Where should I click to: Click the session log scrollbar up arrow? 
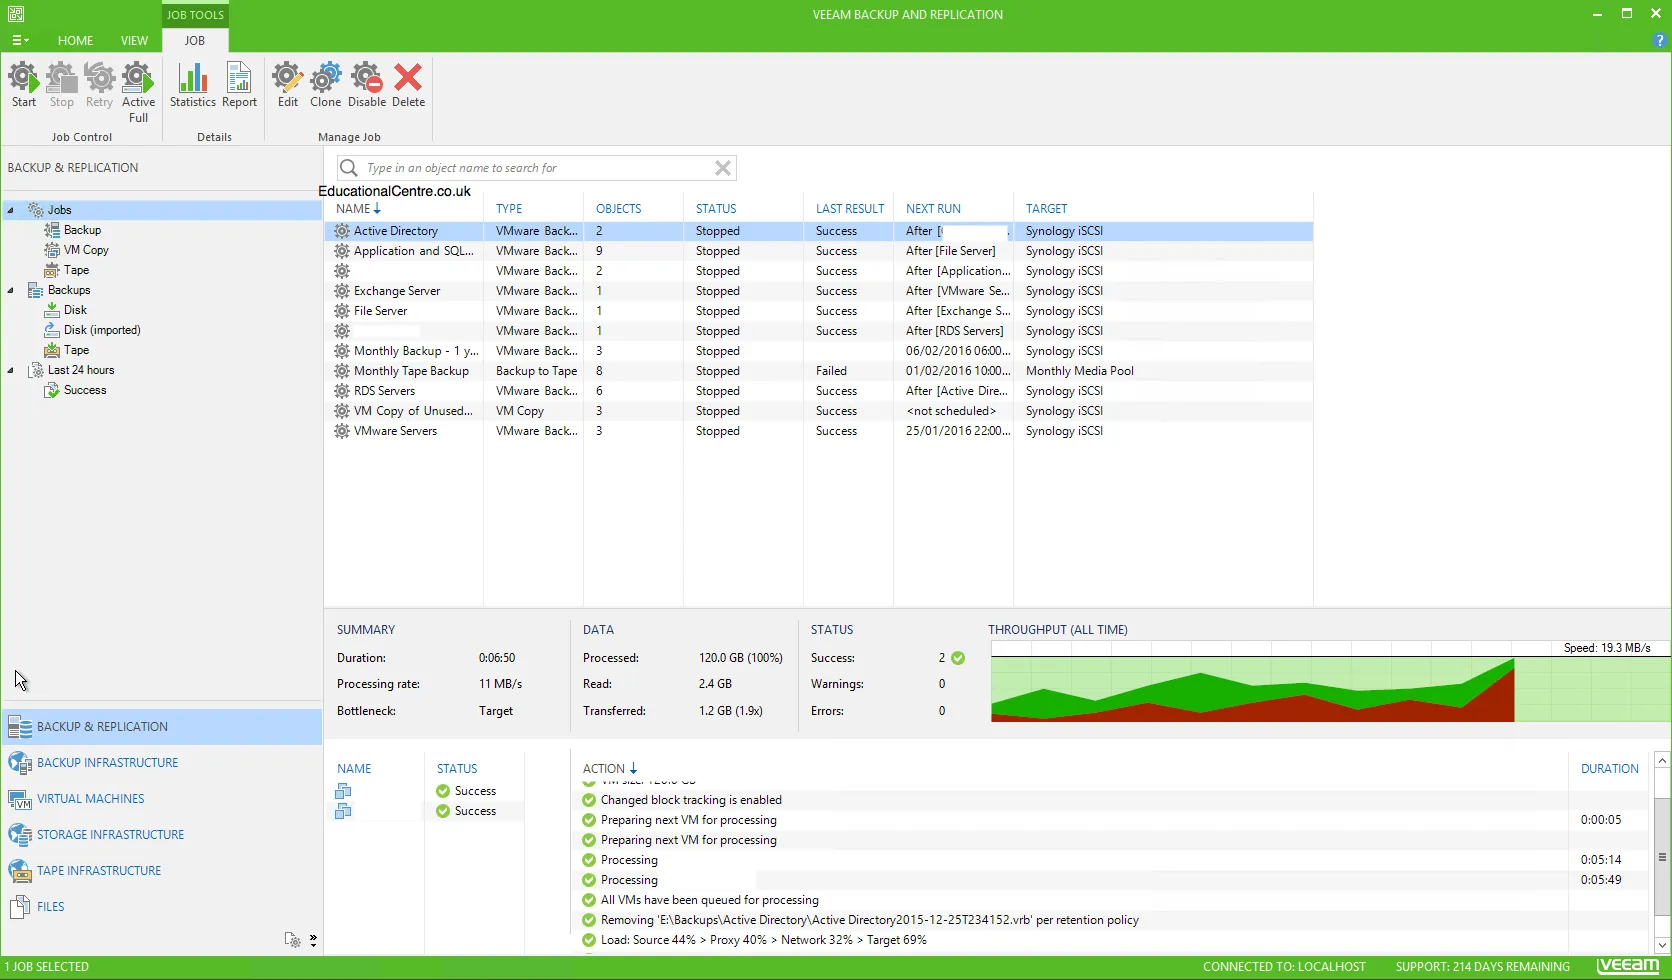1662,761
